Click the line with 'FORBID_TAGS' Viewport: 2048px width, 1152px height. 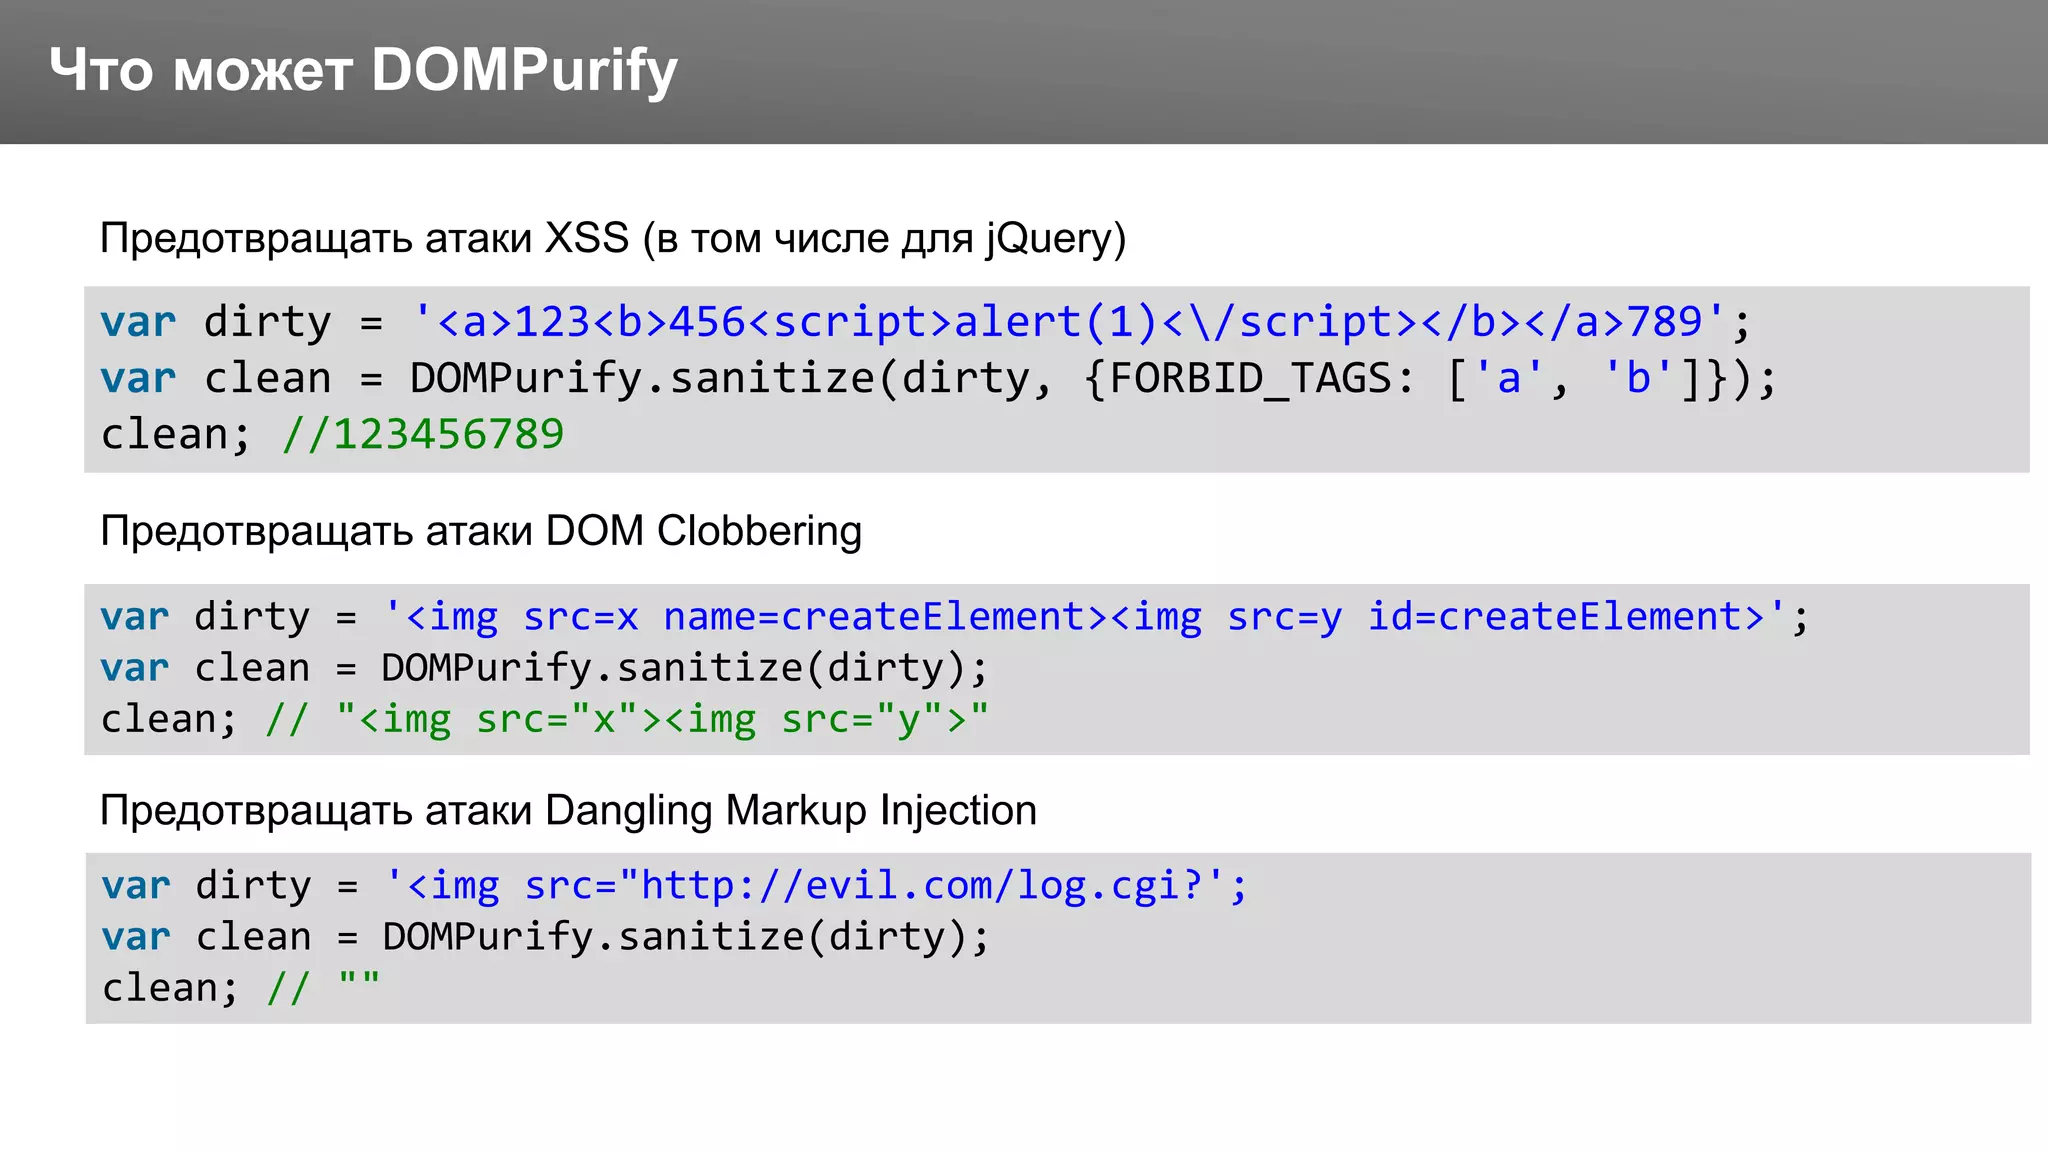pyautogui.click(x=937, y=378)
